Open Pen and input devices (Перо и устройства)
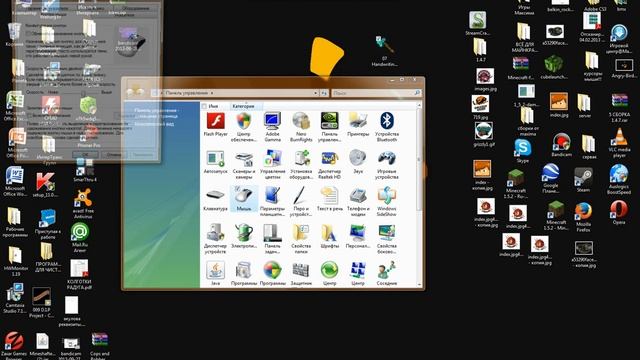The image size is (640, 360). click(x=301, y=202)
